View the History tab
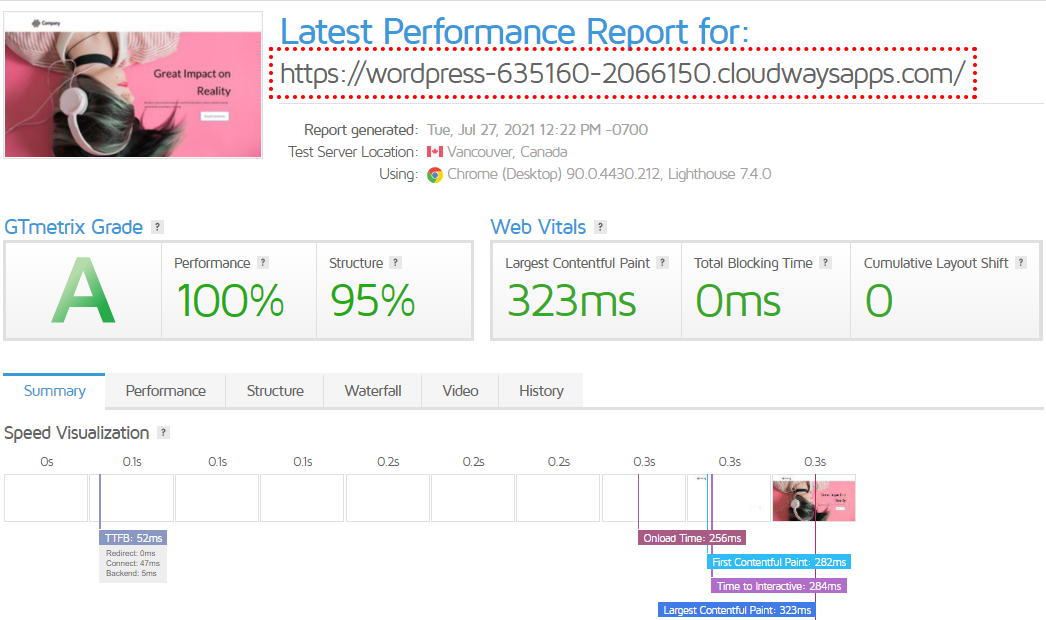 (541, 391)
